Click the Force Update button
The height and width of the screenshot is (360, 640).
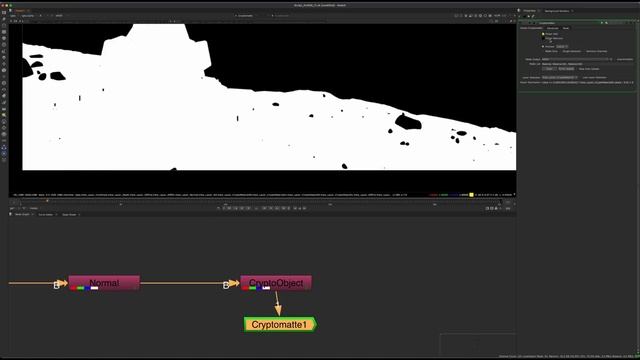click(567, 69)
